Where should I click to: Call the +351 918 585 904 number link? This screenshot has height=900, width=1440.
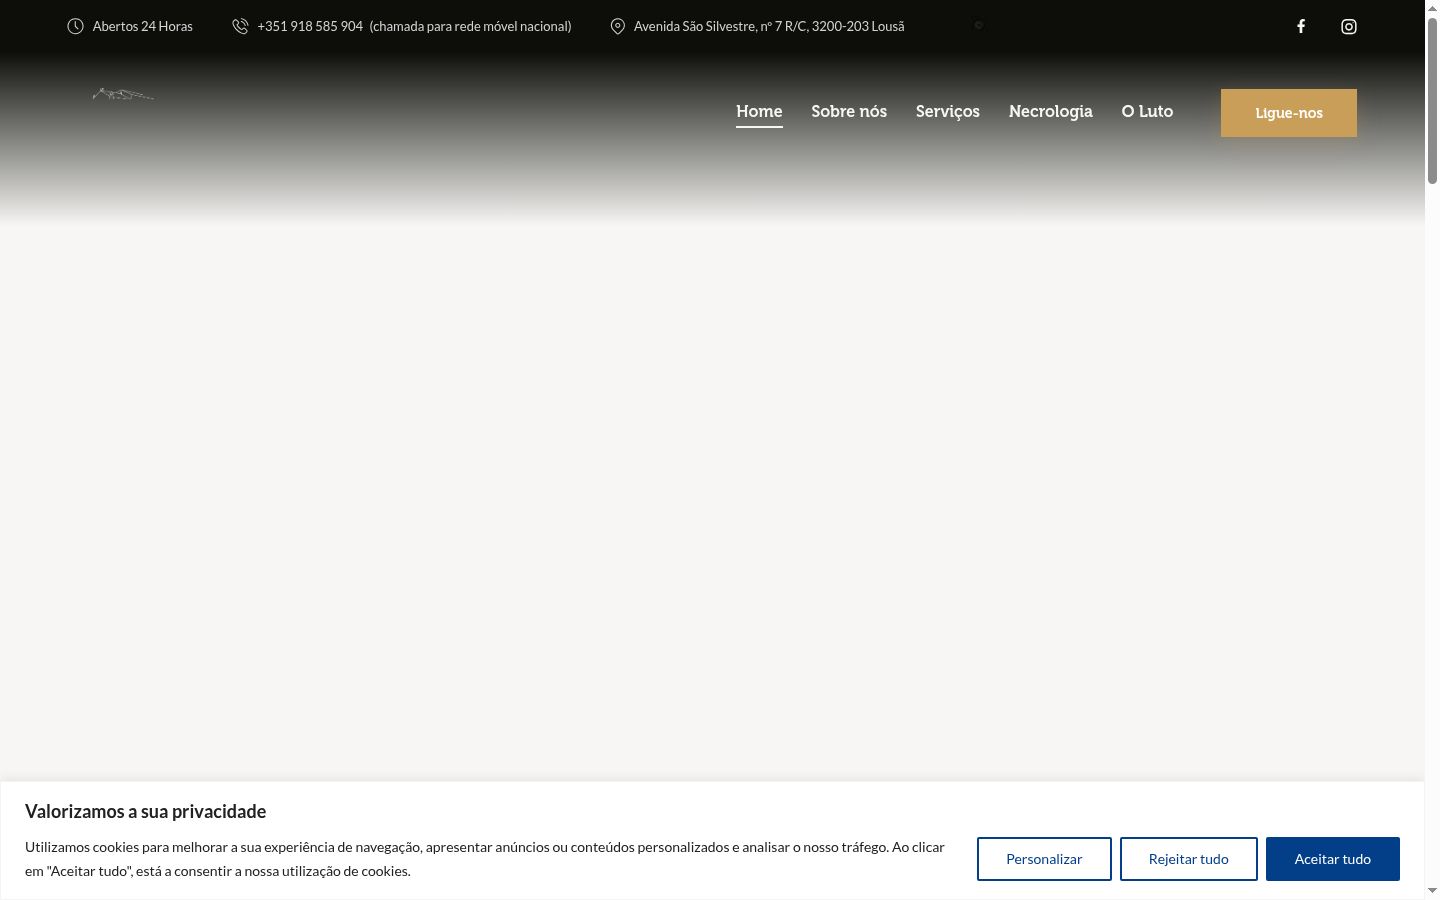click(310, 26)
